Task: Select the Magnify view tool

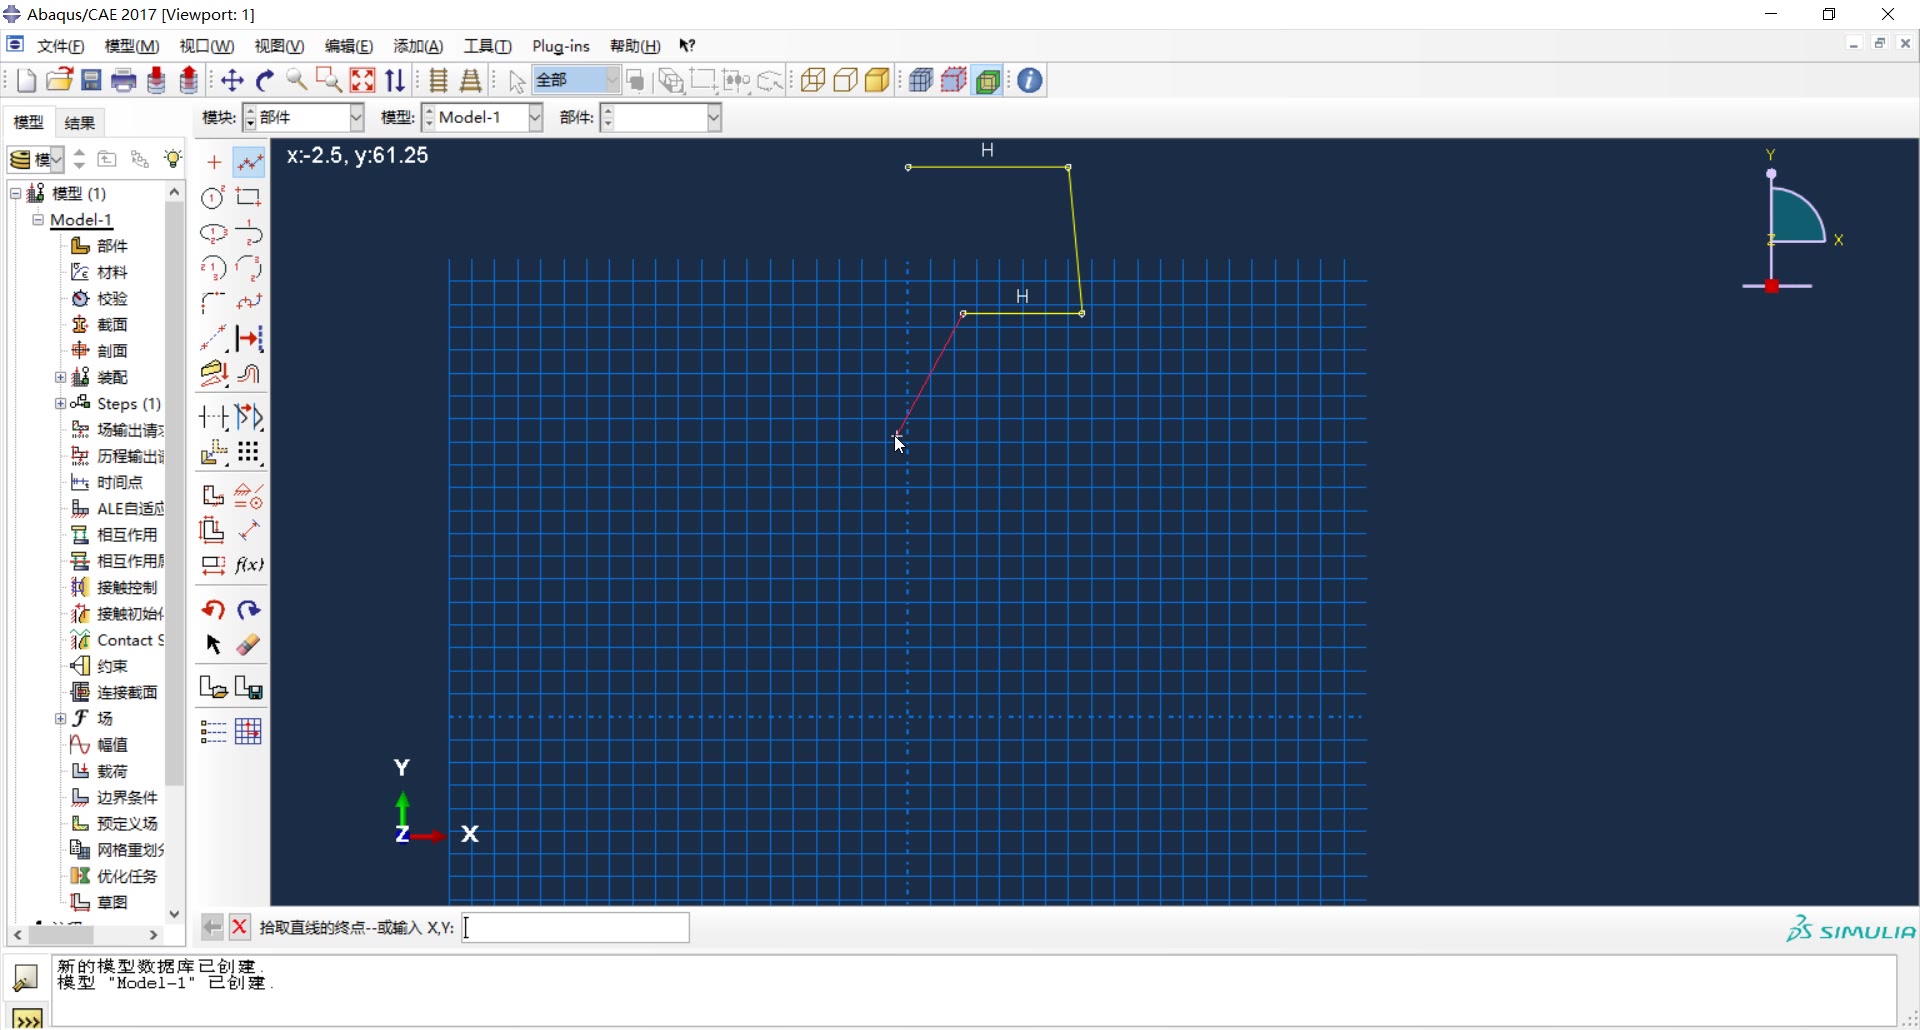Action: click(x=297, y=81)
